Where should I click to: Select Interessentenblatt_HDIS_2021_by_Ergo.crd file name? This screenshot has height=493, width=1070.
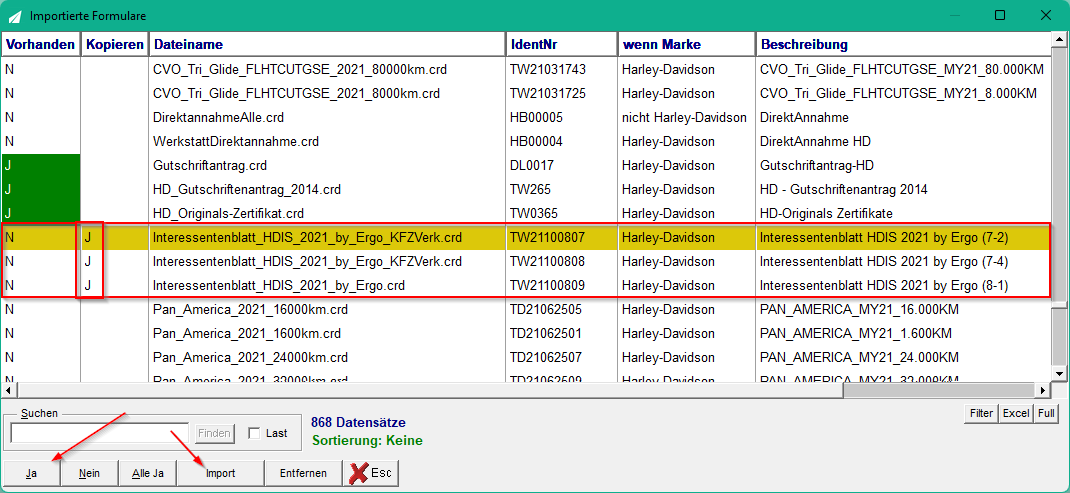click(279, 285)
